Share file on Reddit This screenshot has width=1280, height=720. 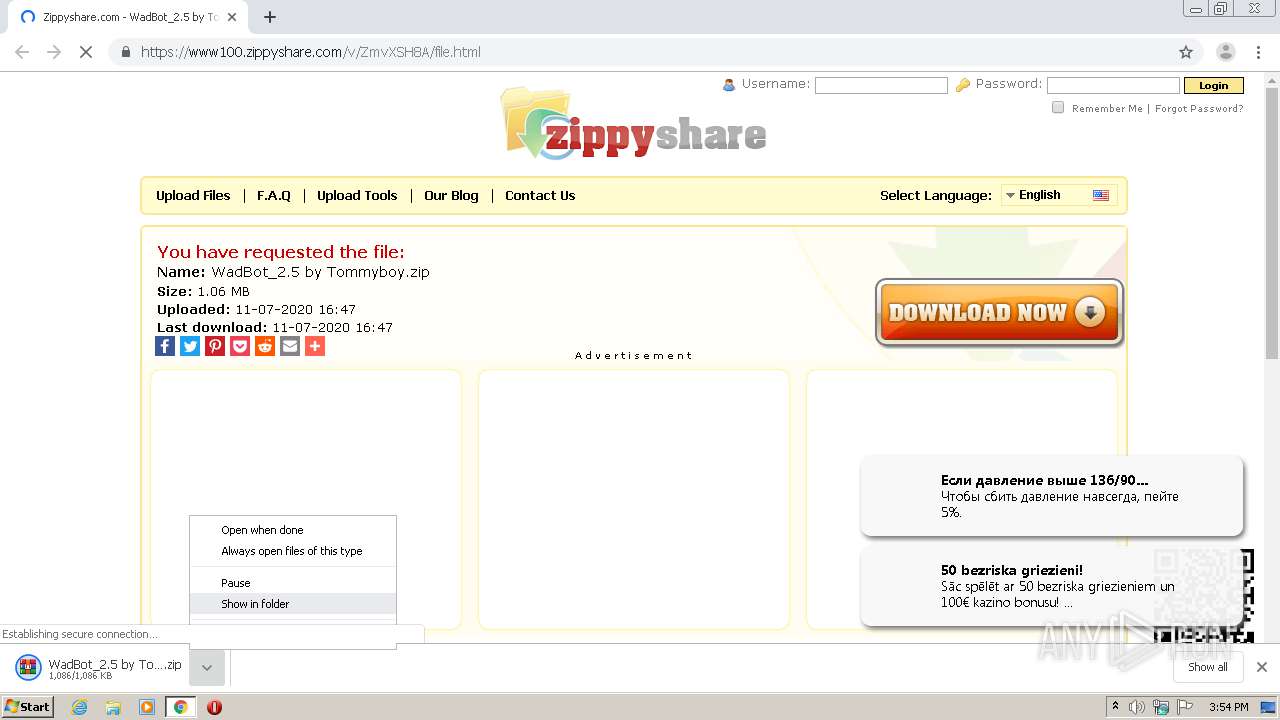point(265,346)
